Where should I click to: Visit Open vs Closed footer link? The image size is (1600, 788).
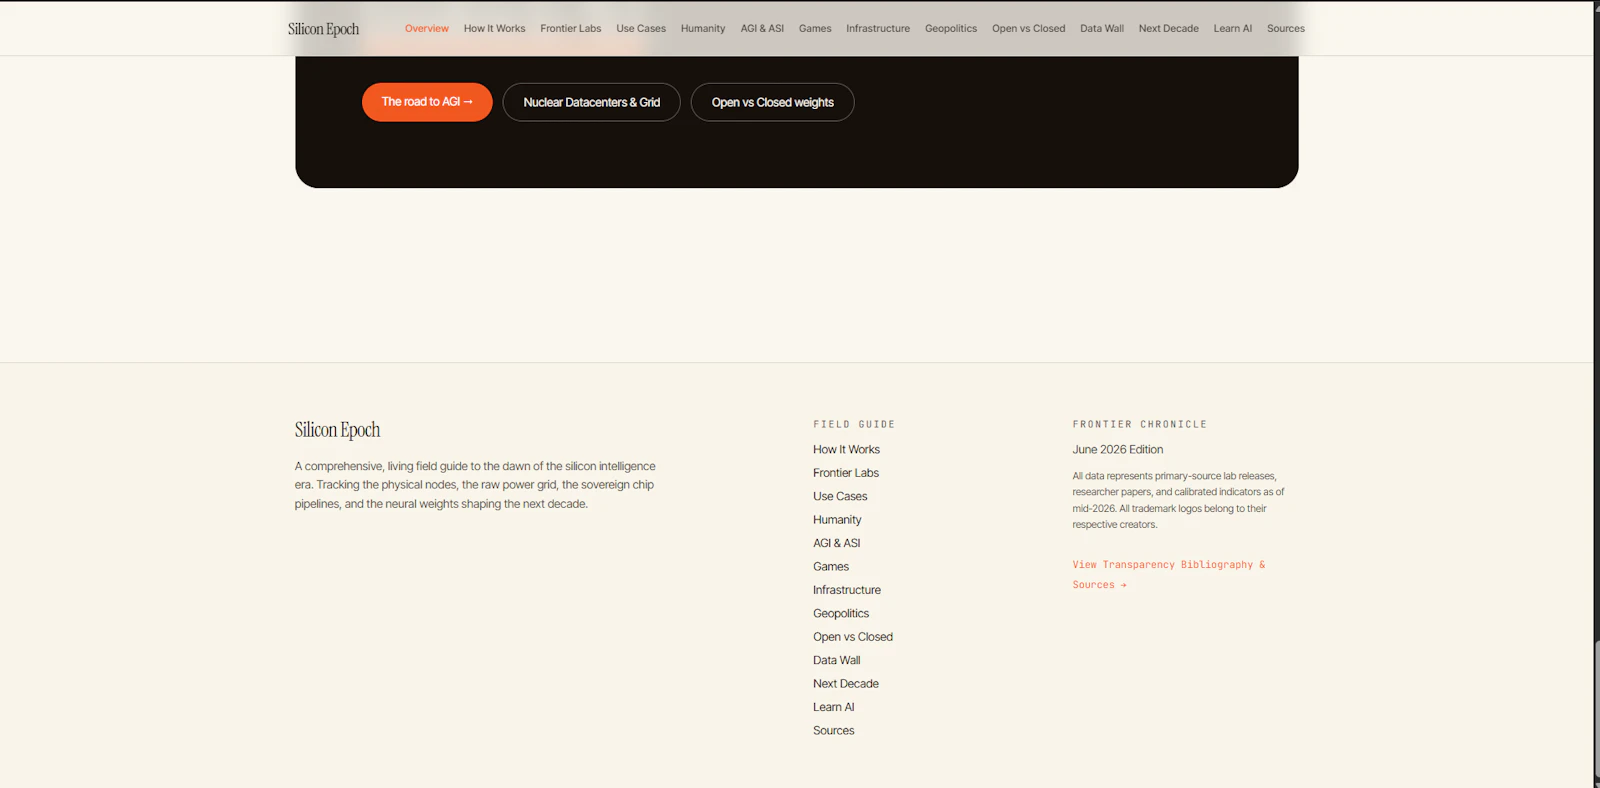[x=853, y=637]
